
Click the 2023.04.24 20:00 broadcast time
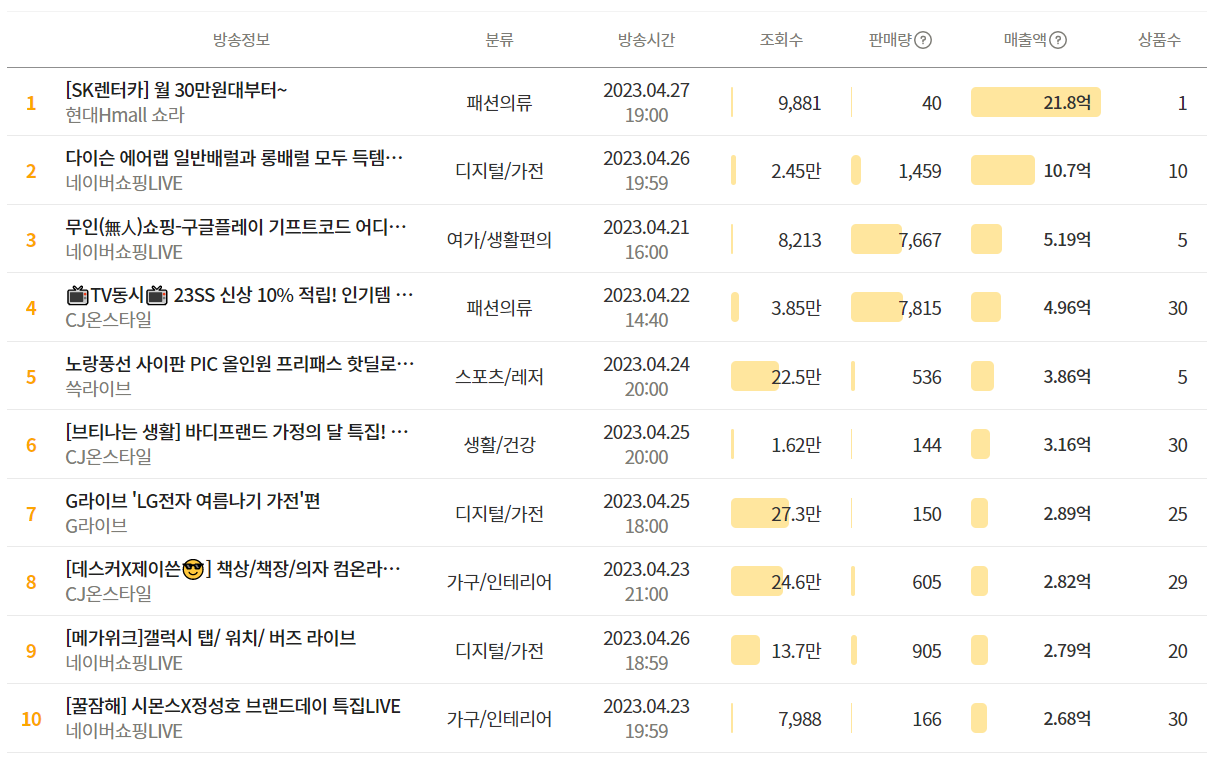(x=646, y=376)
